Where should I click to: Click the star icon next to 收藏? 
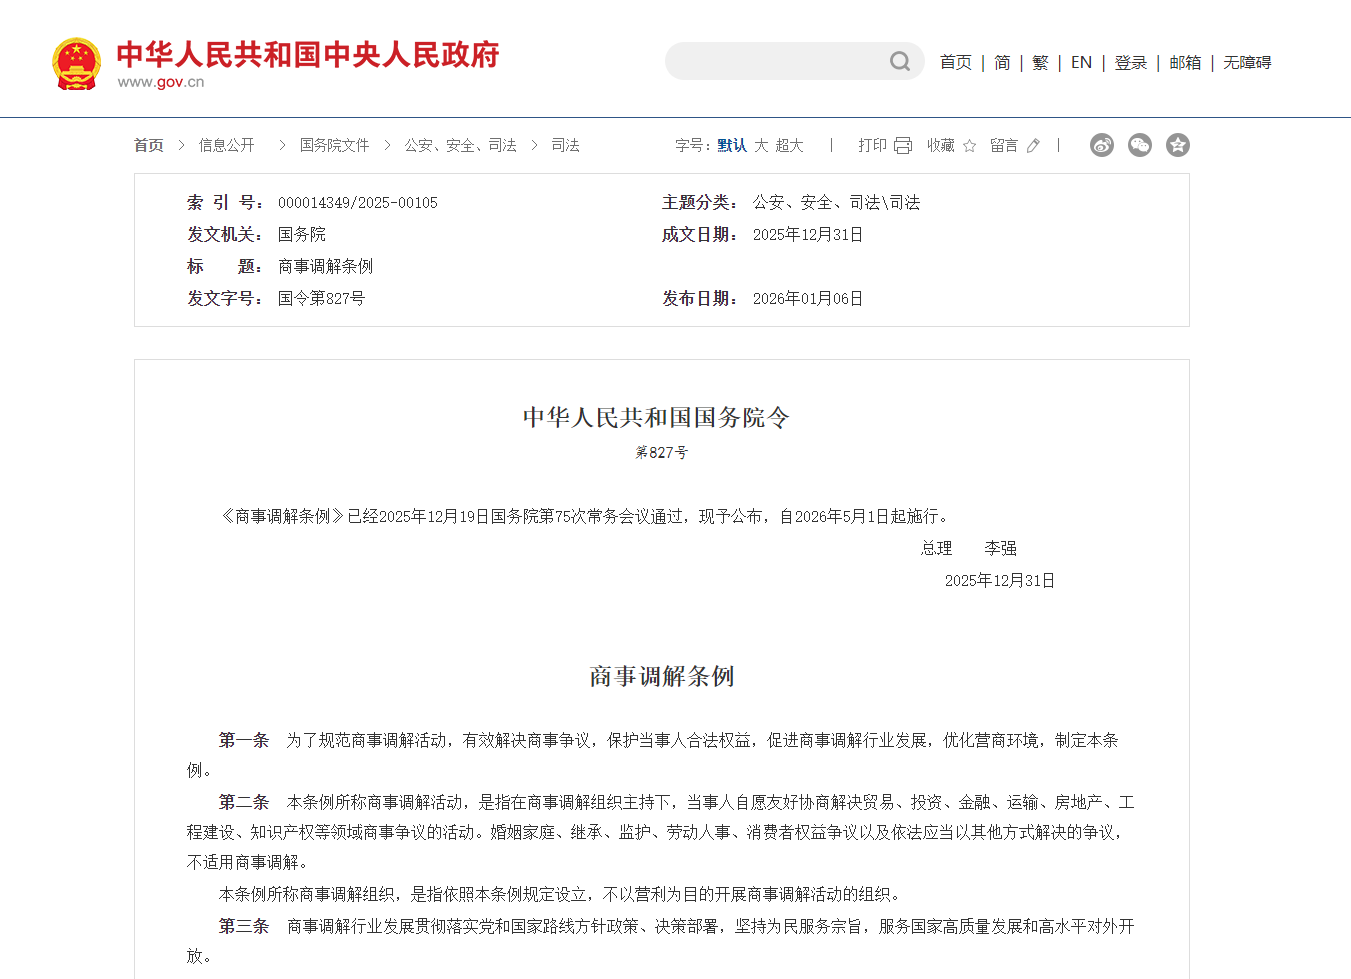(967, 145)
